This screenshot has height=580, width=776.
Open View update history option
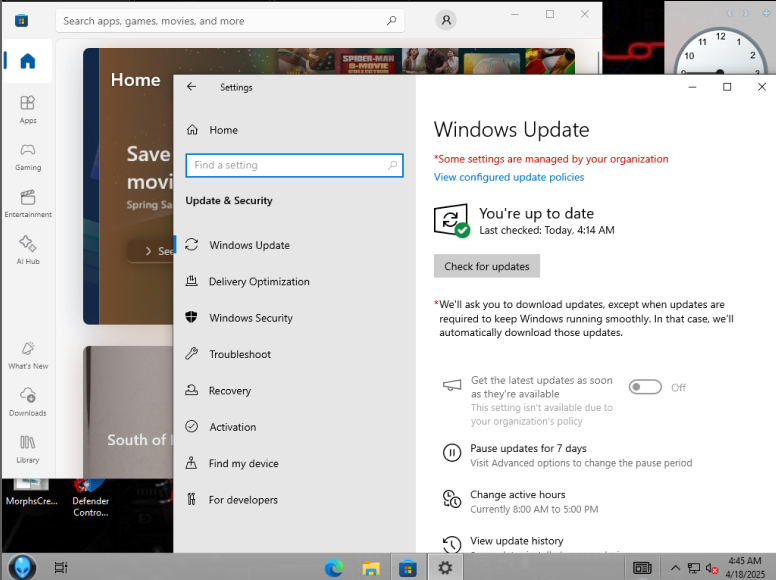(517, 541)
